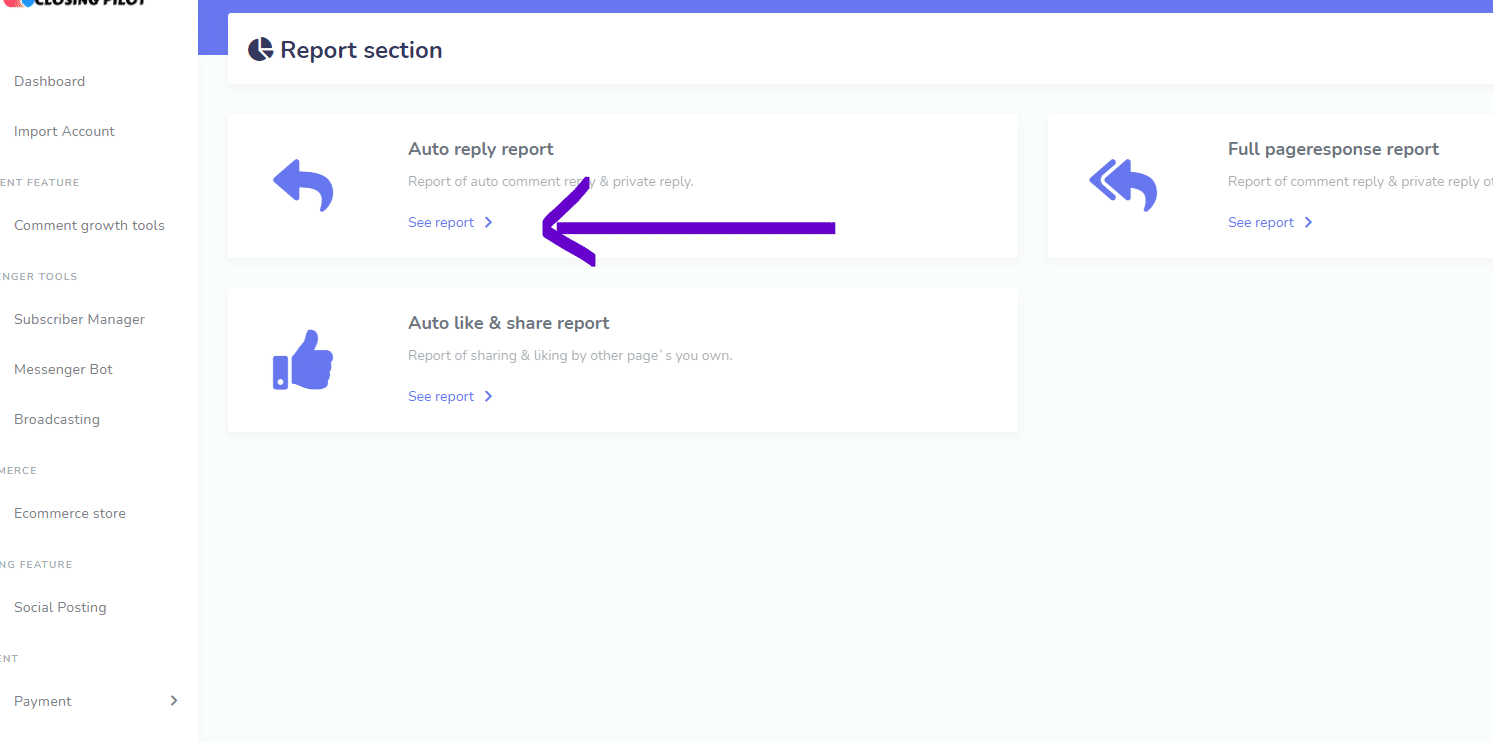The image size is (1493, 742).
Task: Expand the Payment menu arrow
Action: click(x=174, y=701)
